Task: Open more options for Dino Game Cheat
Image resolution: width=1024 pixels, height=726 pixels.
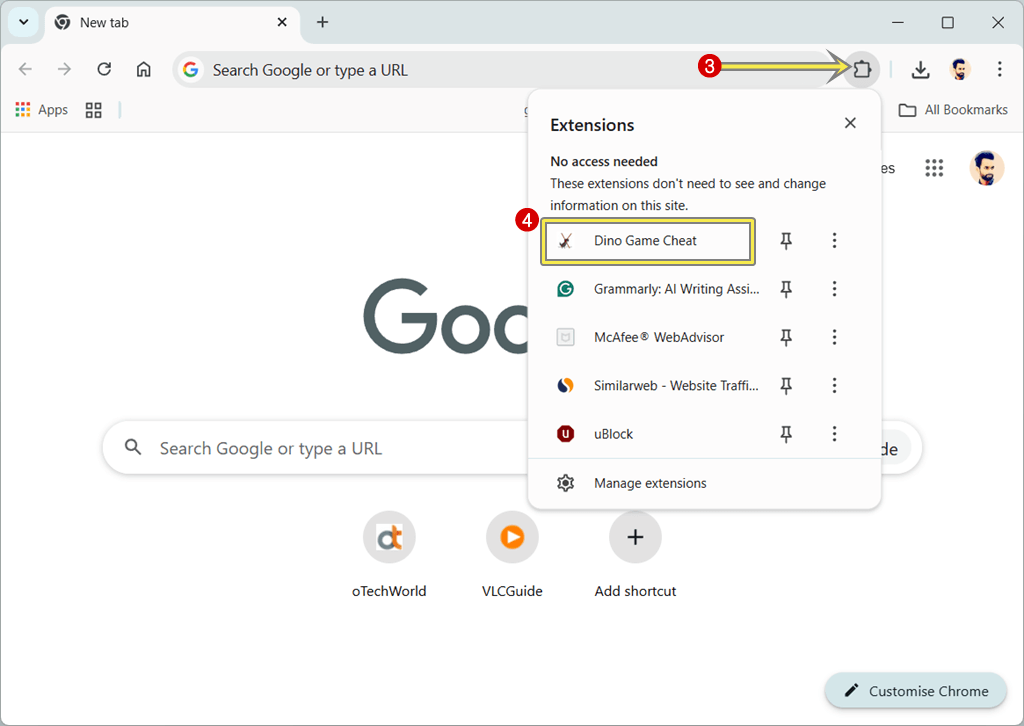Action: [834, 240]
